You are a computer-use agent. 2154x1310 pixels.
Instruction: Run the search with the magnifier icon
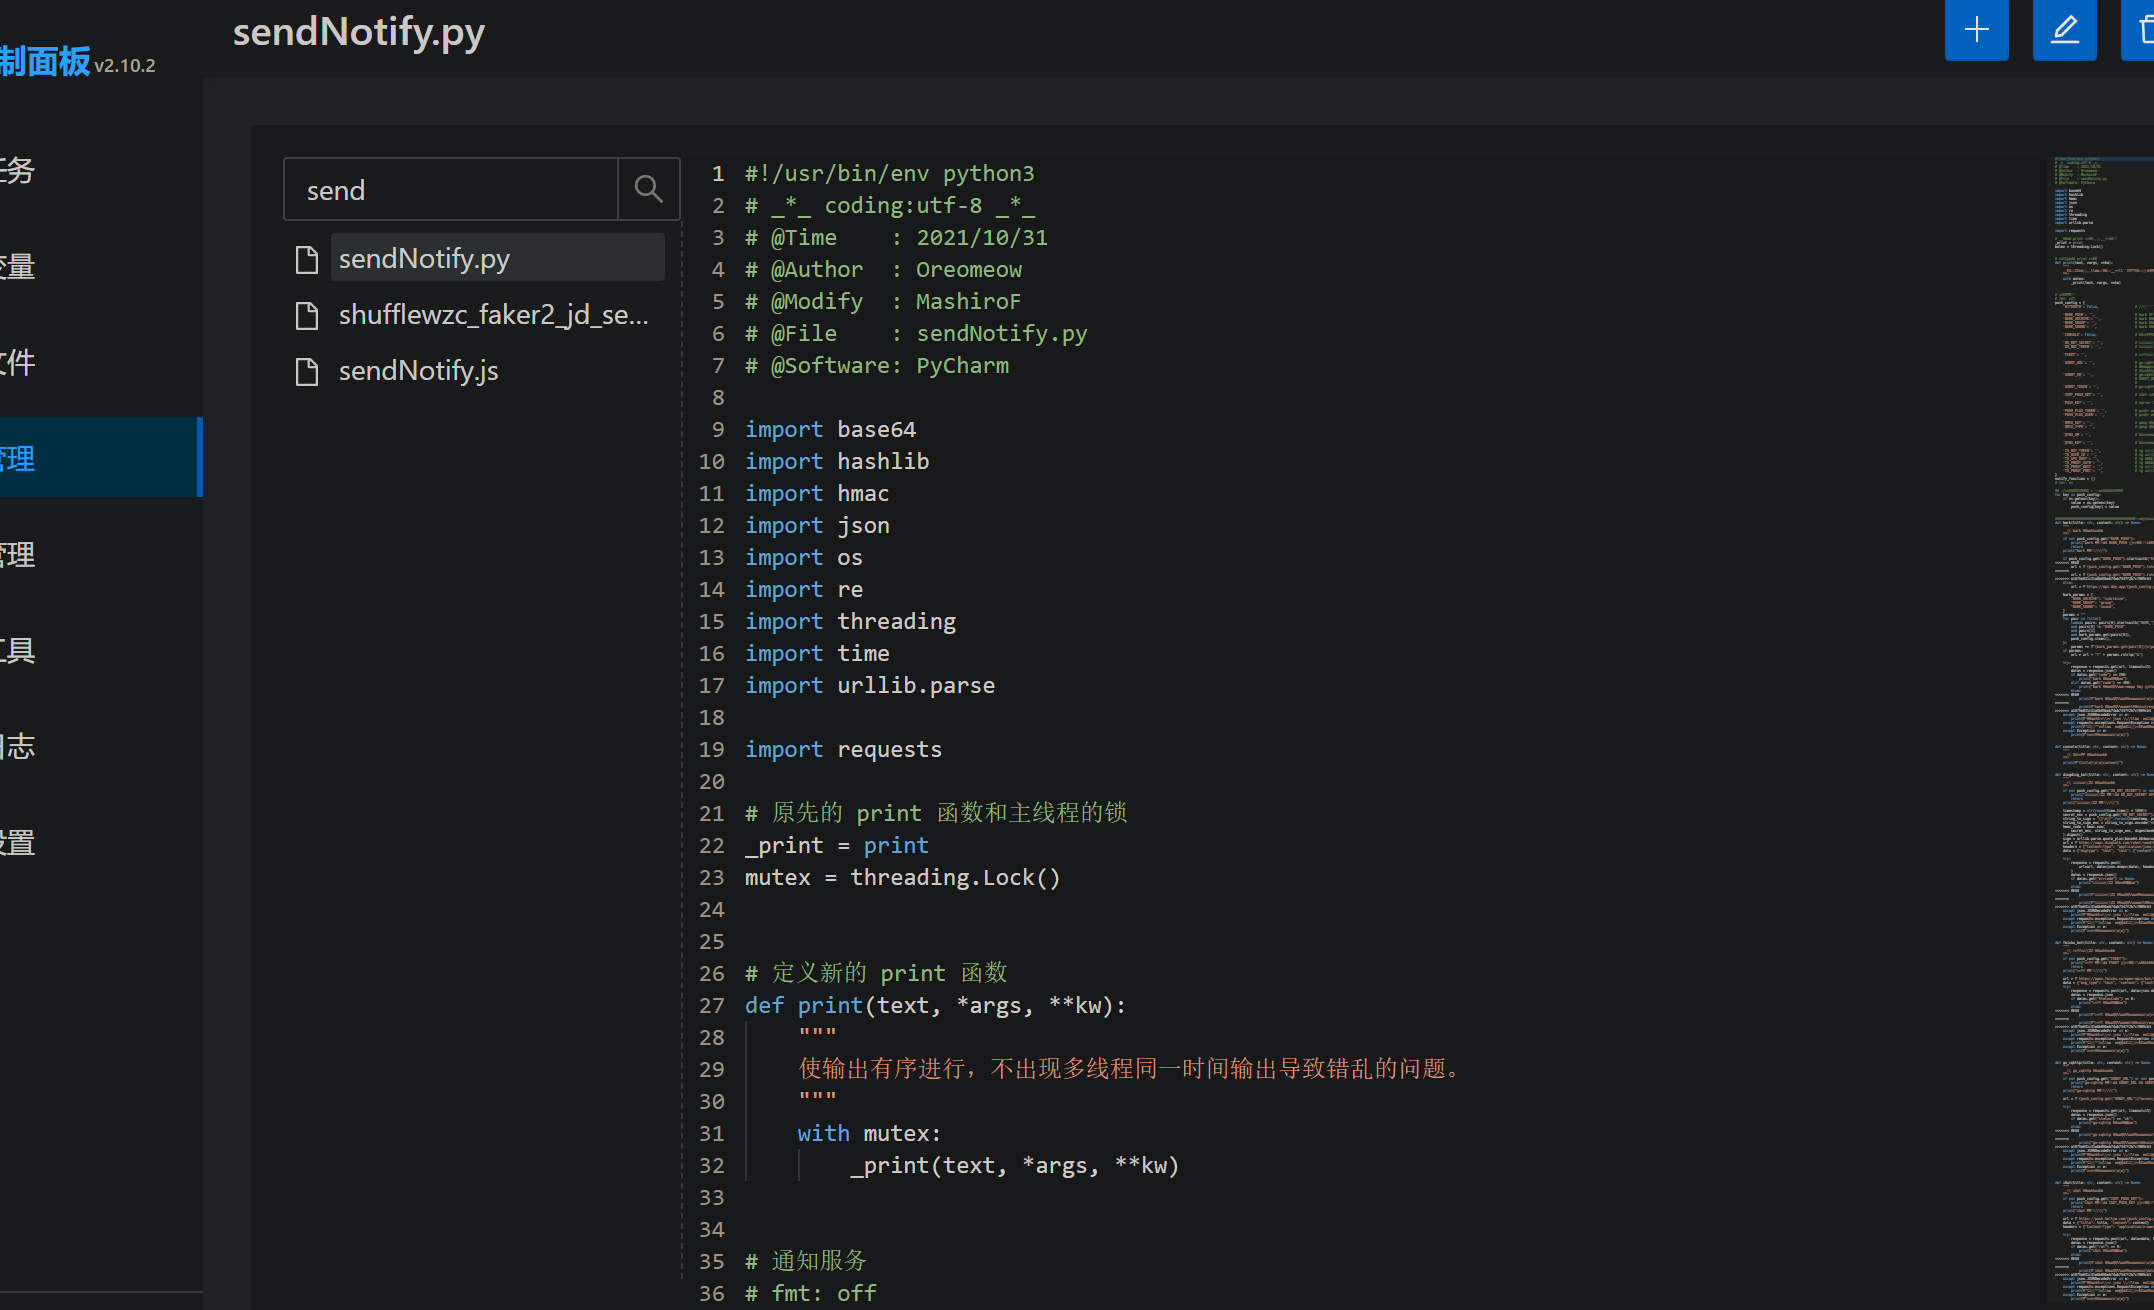pos(648,188)
